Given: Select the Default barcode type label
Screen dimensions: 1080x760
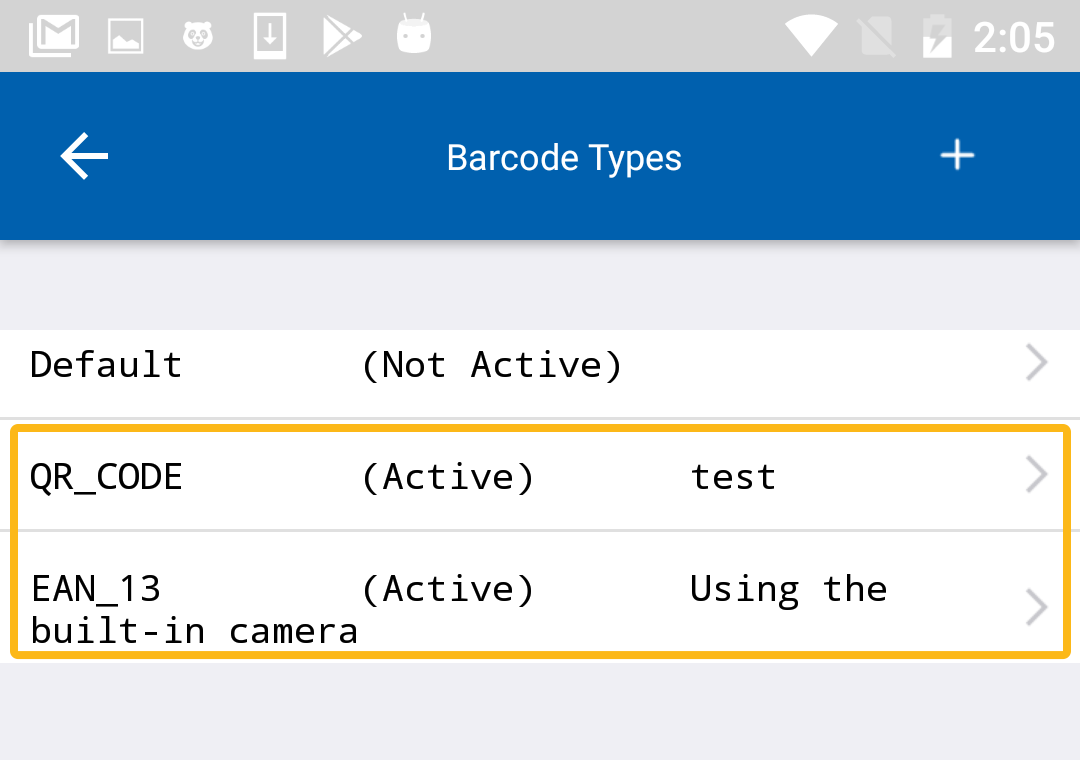Looking at the screenshot, I should (106, 365).
